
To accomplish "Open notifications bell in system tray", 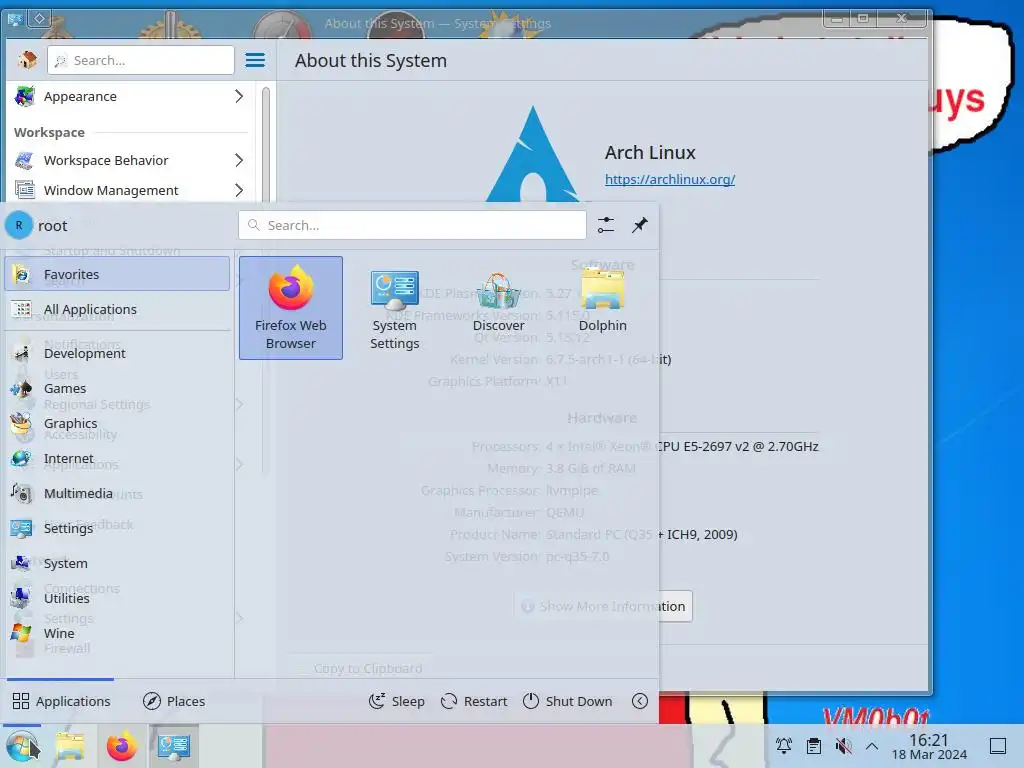I will click(x=784, y=746).
